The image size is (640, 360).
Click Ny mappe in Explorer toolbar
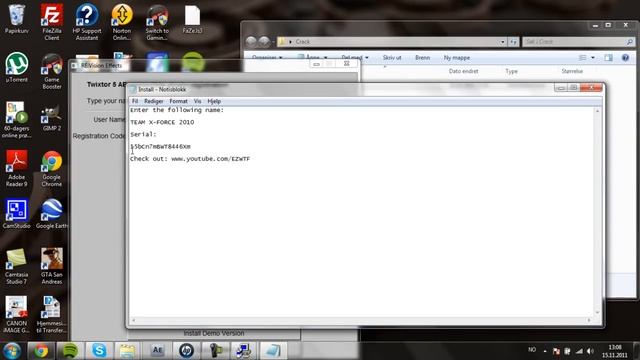coord(457,58)
